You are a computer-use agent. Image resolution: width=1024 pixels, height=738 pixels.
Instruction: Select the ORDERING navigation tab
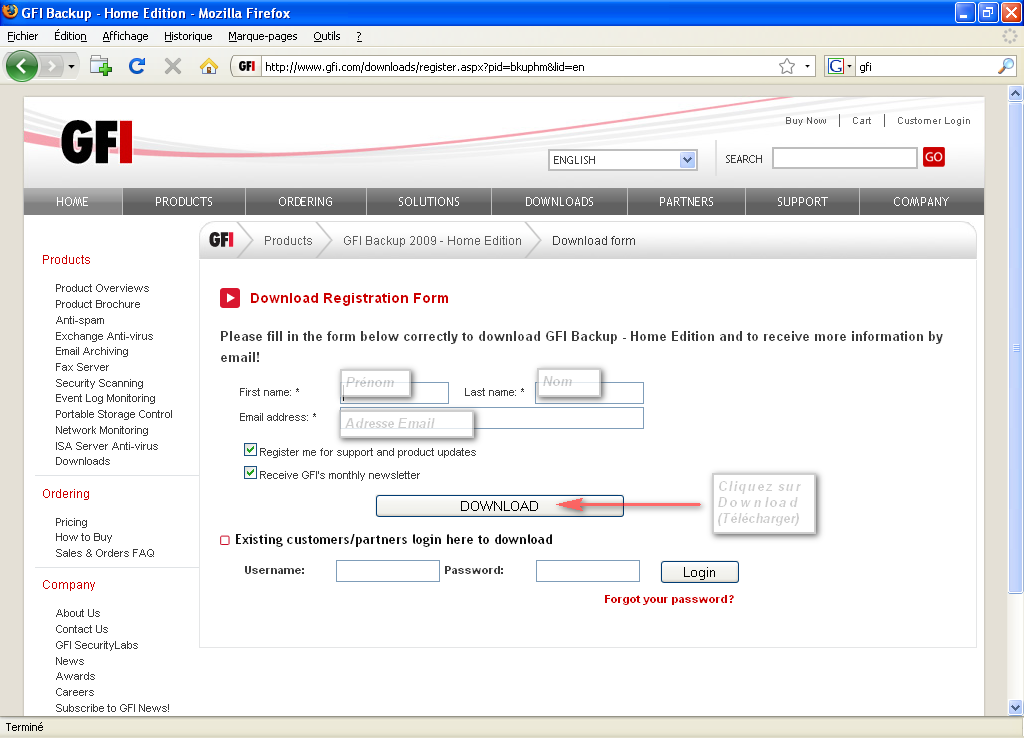tap(306, 202)
